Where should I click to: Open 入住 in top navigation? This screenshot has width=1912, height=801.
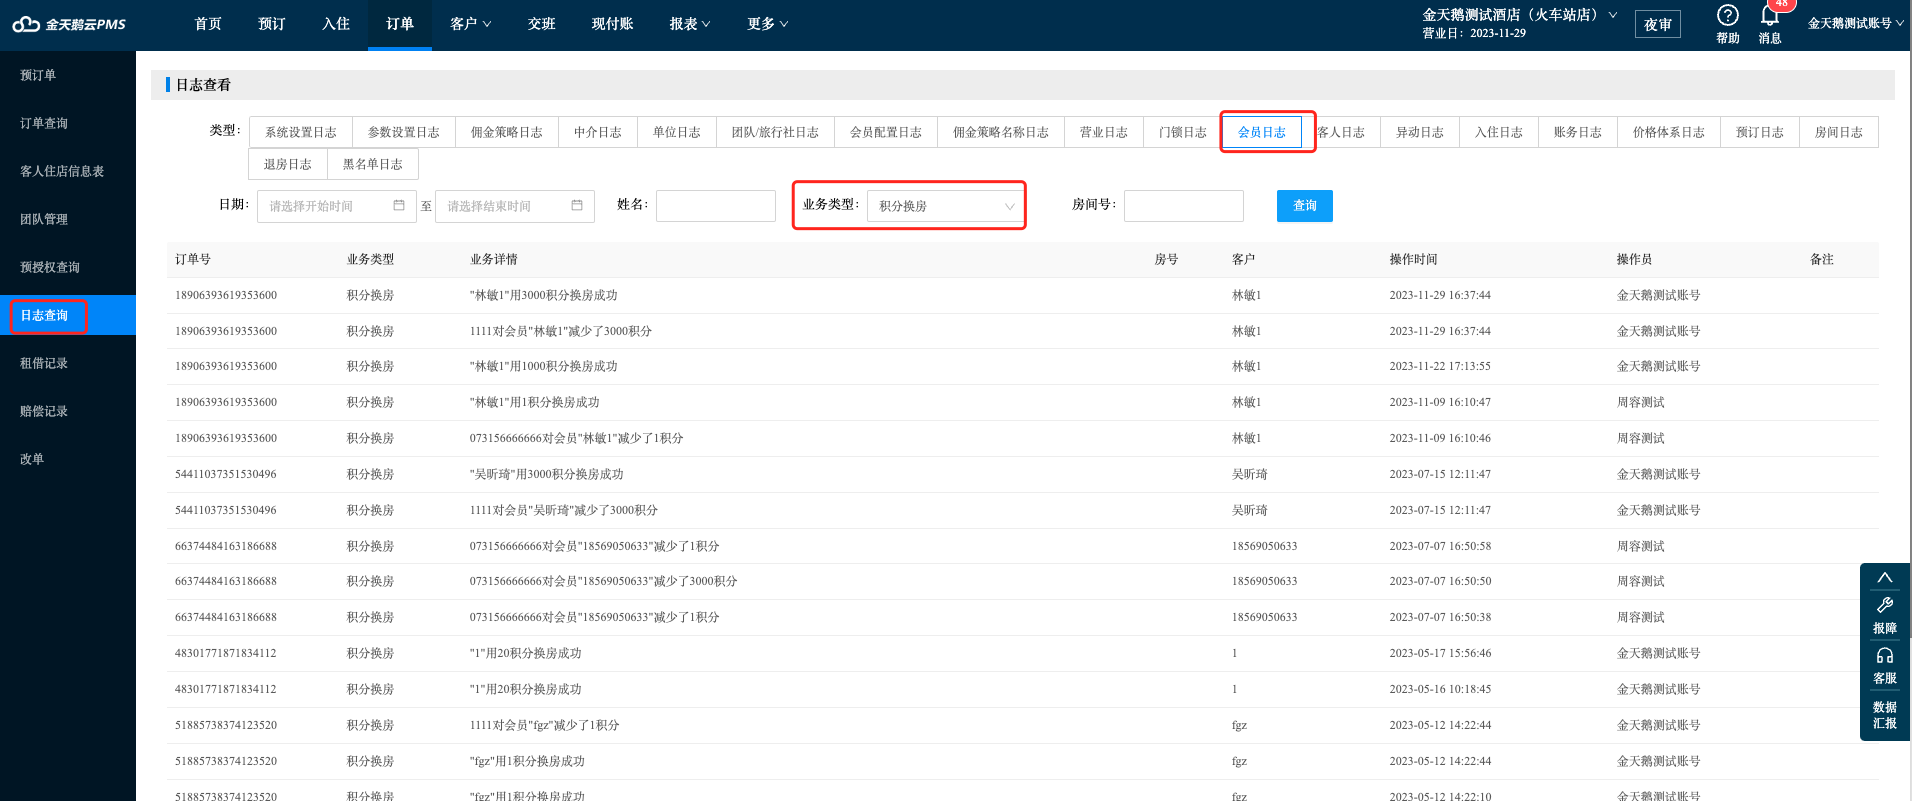coord(336,24)
